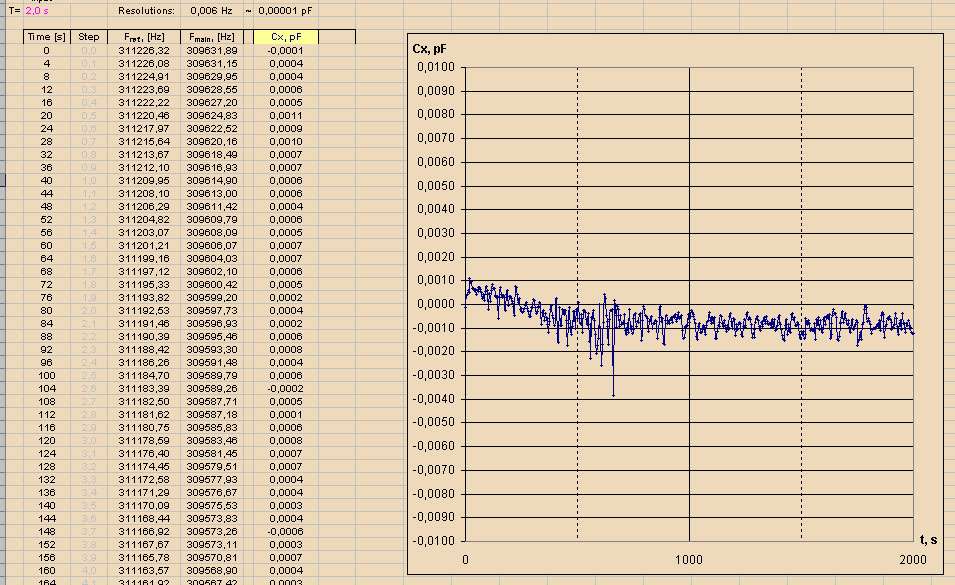Click the Fref value 311220,46
The image size is (955, 585).
click(x=144, y=116)
